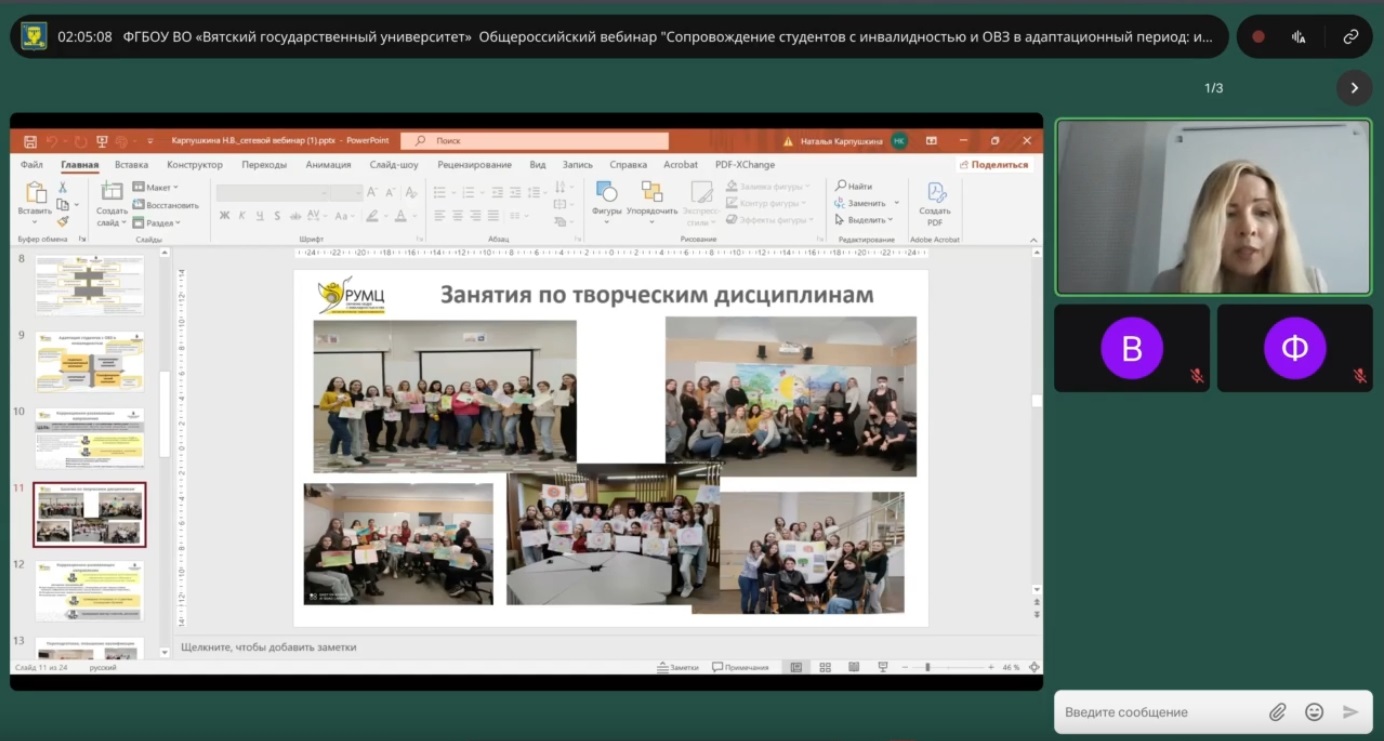Click the Save icon in PowerPoint title bar
1384x741 pixels.
(30, 141)
